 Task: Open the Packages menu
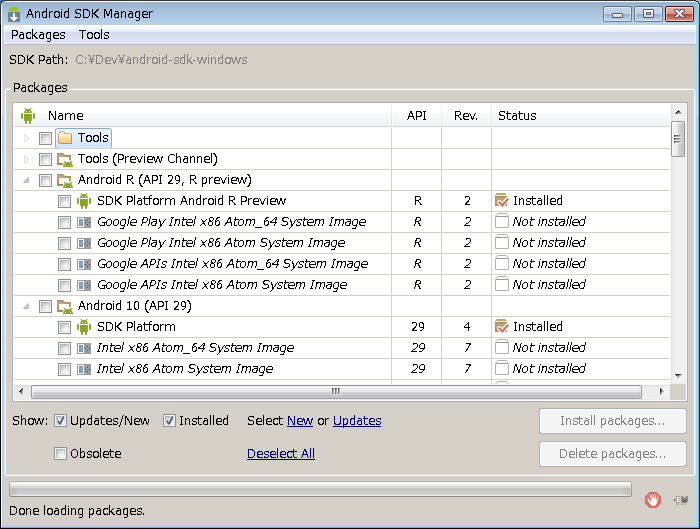click(x=38, y=34)
